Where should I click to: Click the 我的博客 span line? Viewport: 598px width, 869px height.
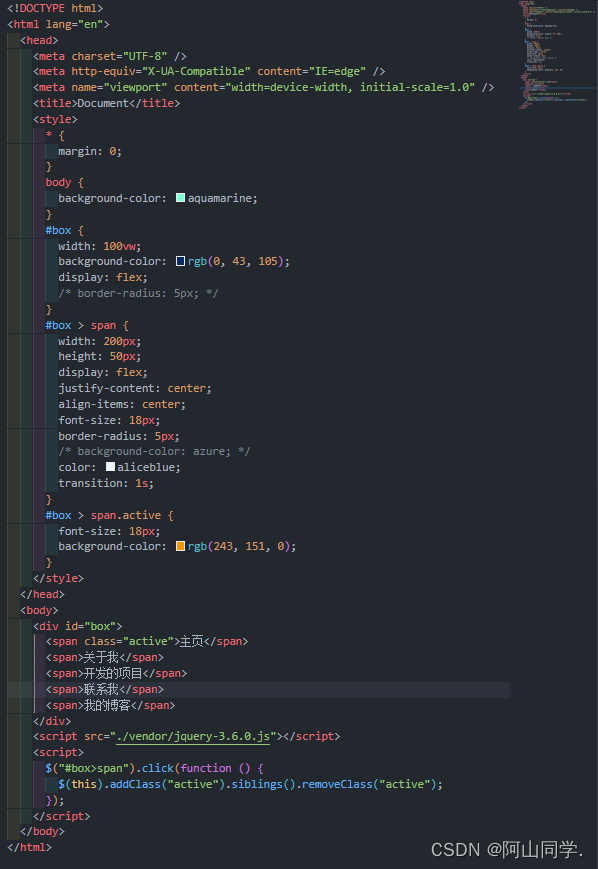[110, 706]
